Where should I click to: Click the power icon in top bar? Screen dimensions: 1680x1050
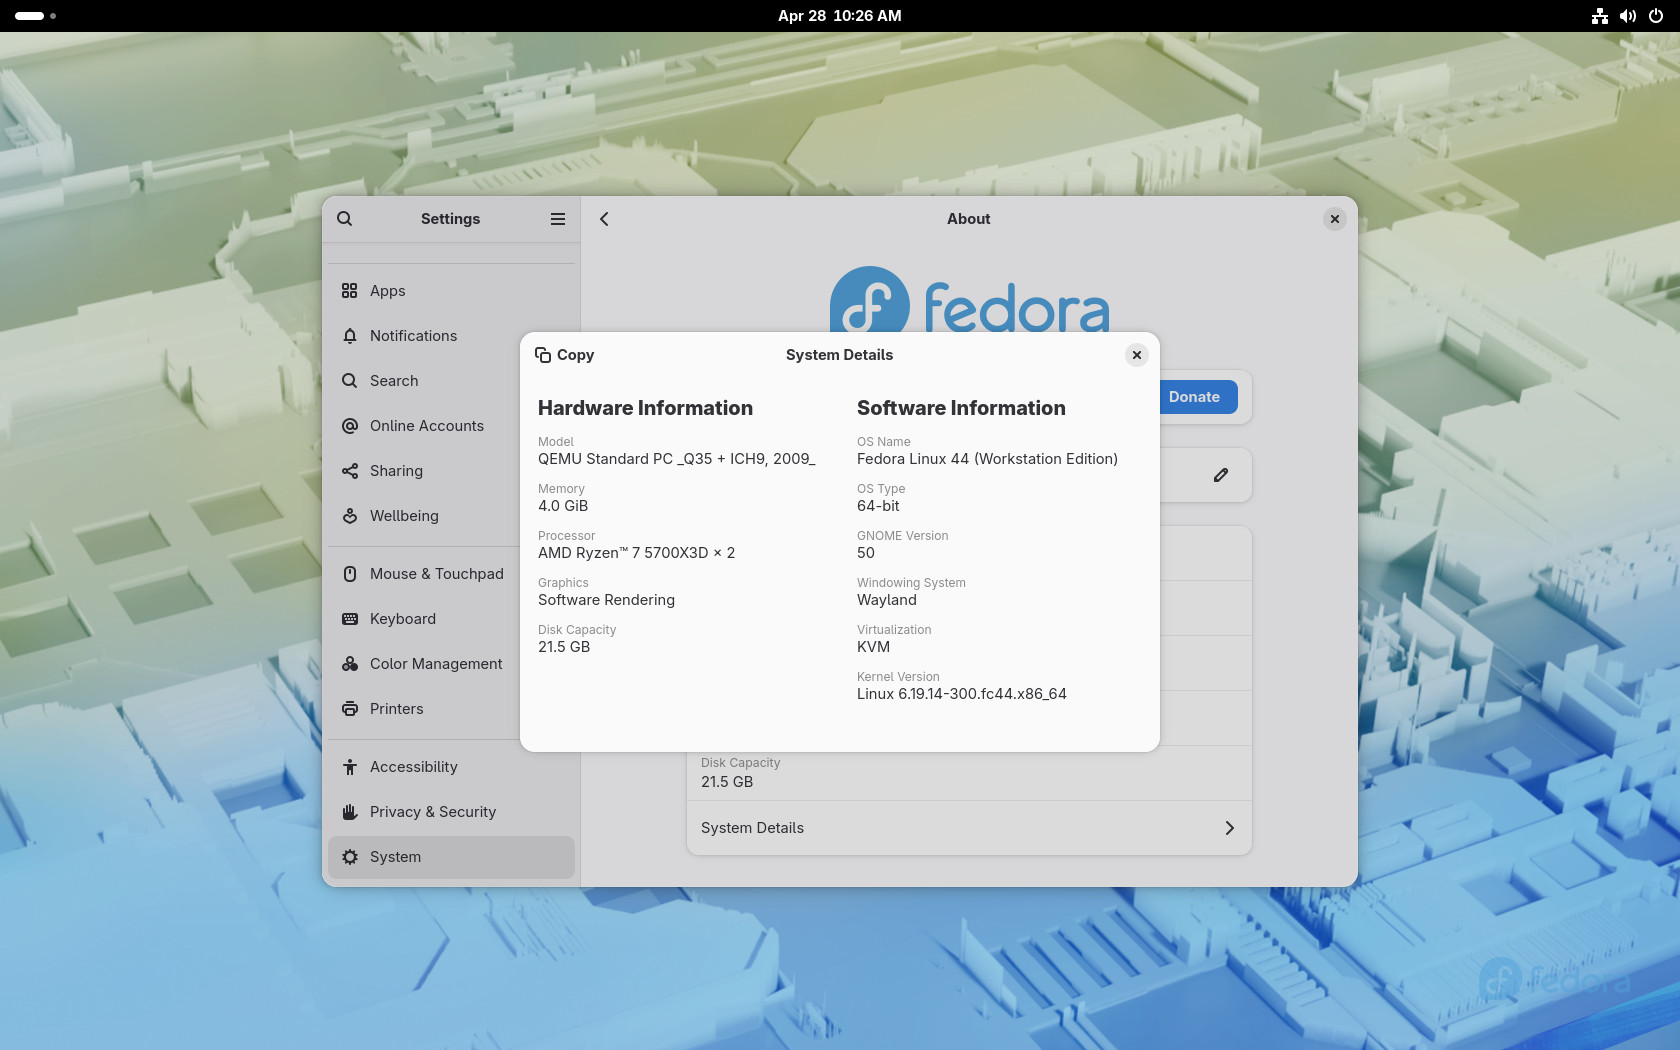pyautogui.click(x=1656, y=16)
